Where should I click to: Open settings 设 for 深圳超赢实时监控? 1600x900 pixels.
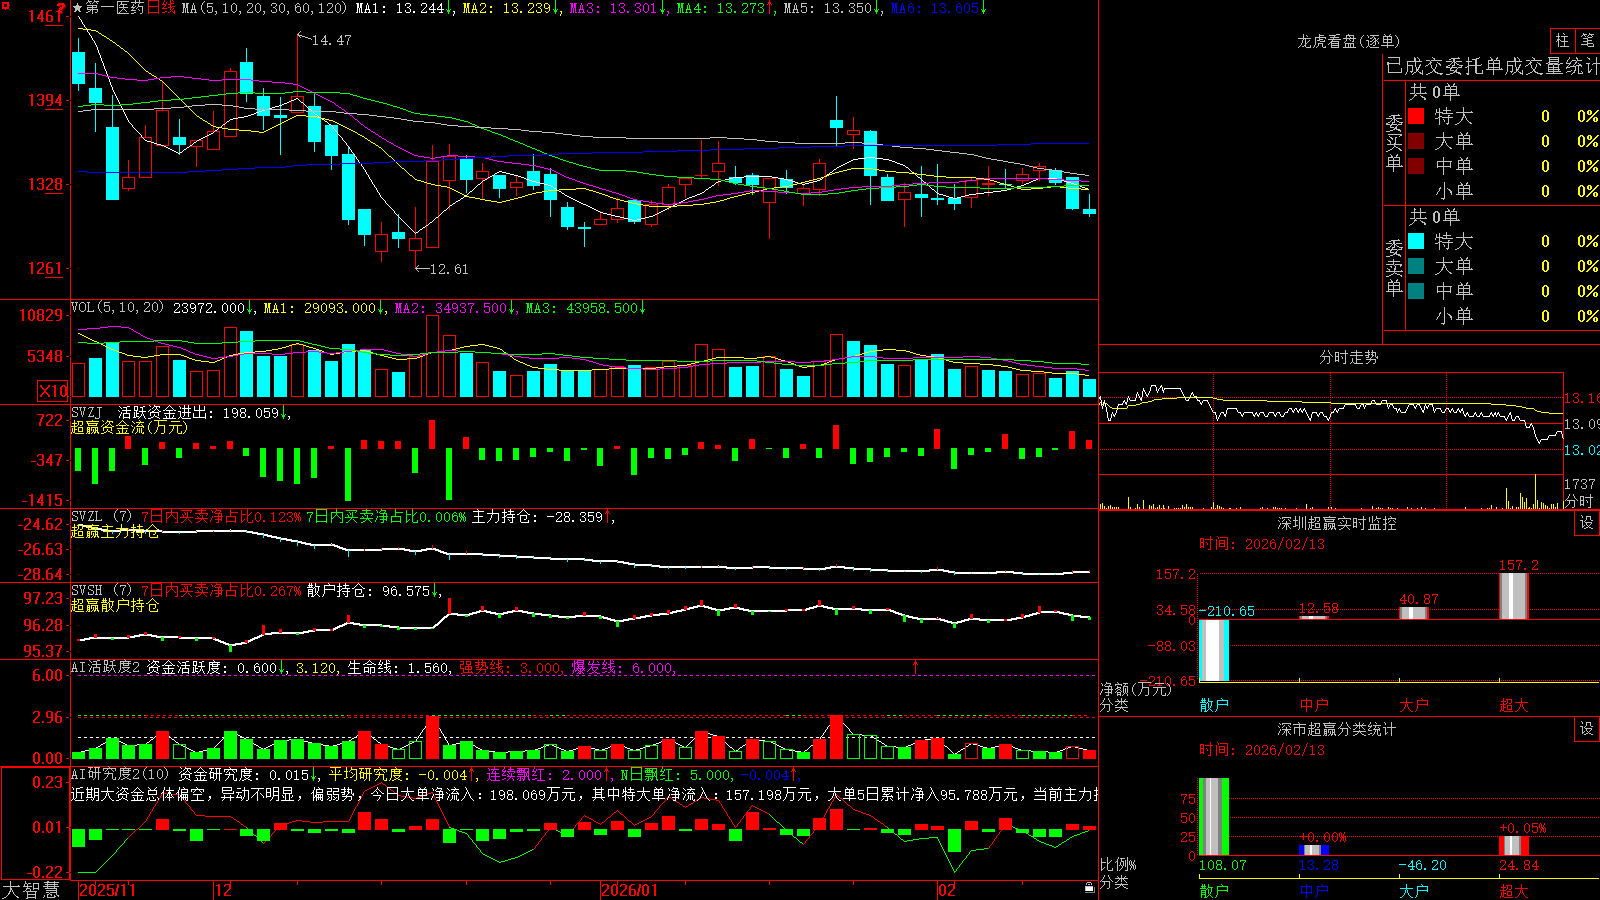[1587, 523]
